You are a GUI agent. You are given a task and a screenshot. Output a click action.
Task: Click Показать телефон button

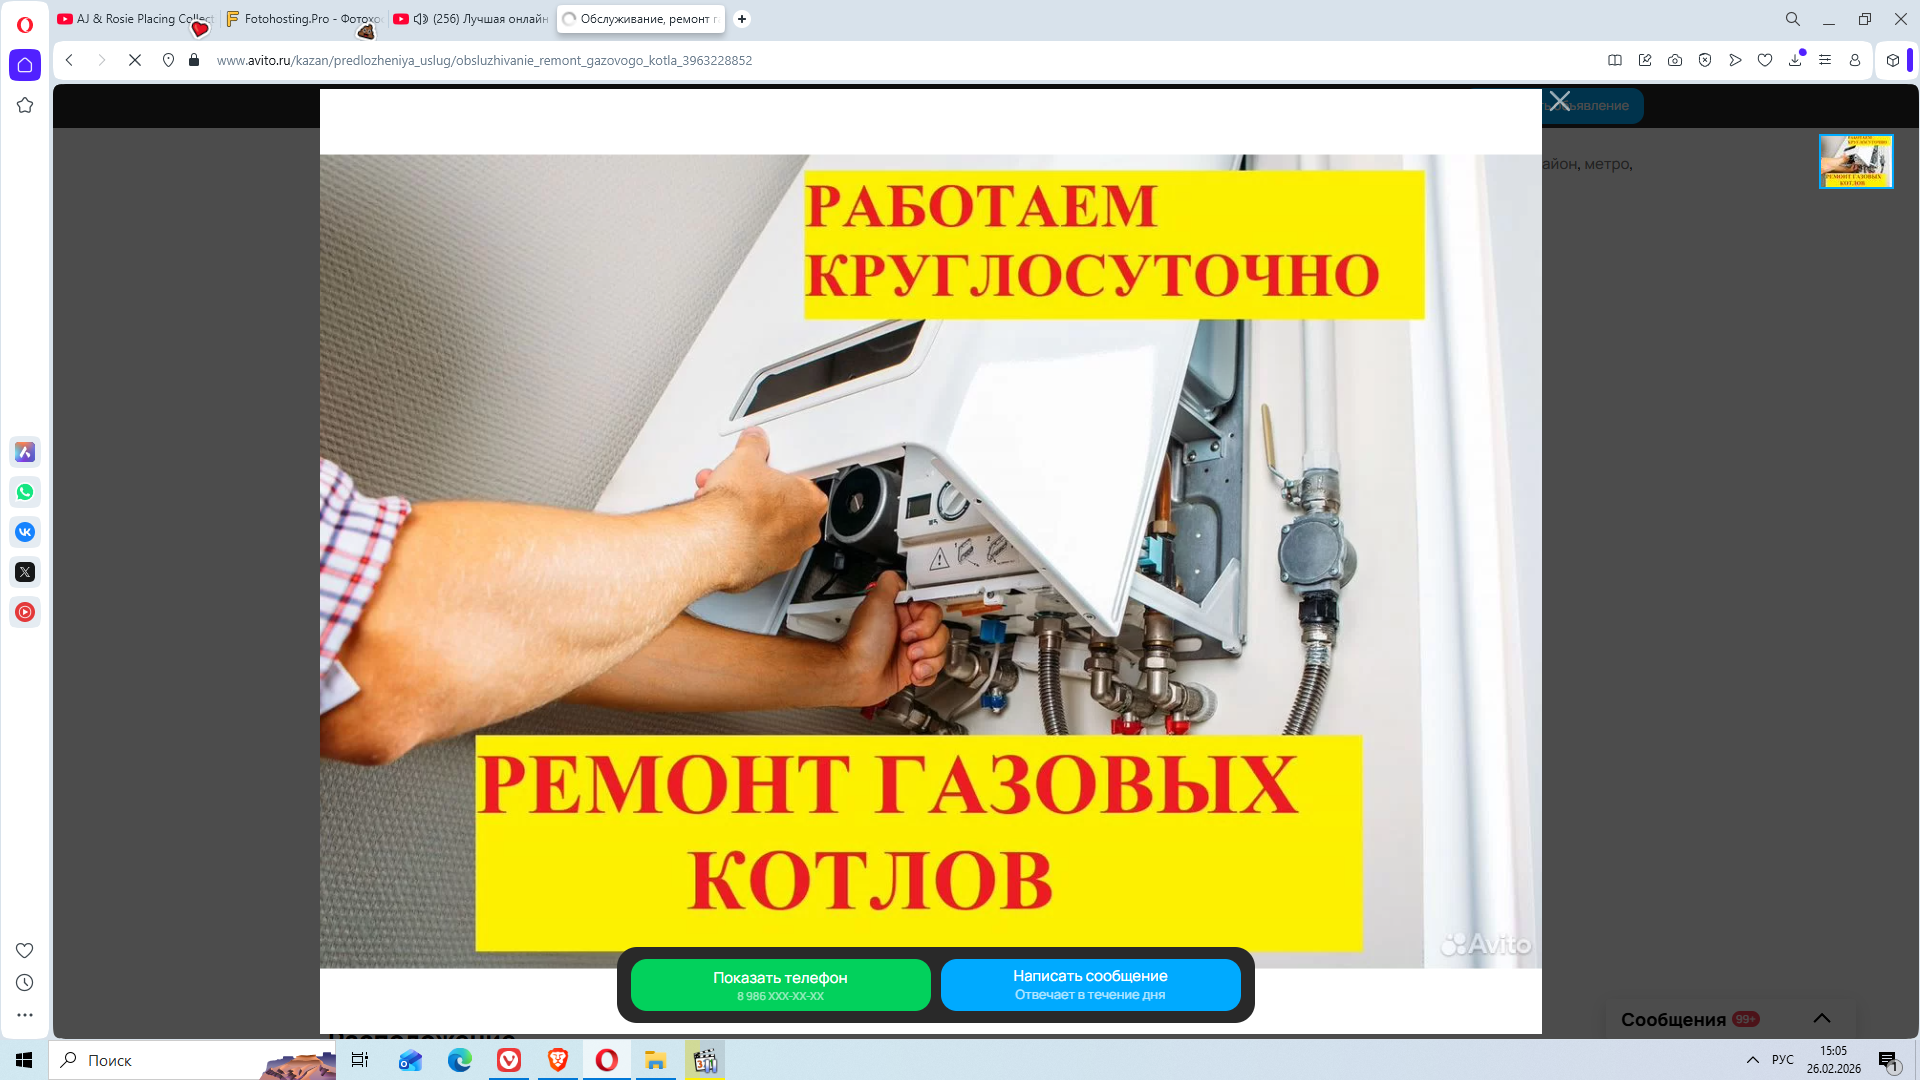click(780, 985)
